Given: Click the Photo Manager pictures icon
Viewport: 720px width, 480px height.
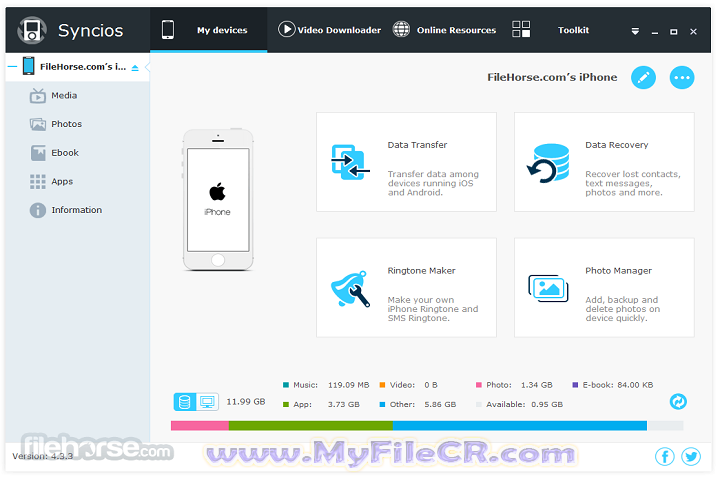Looking at the screenshot, I should 548,288.
